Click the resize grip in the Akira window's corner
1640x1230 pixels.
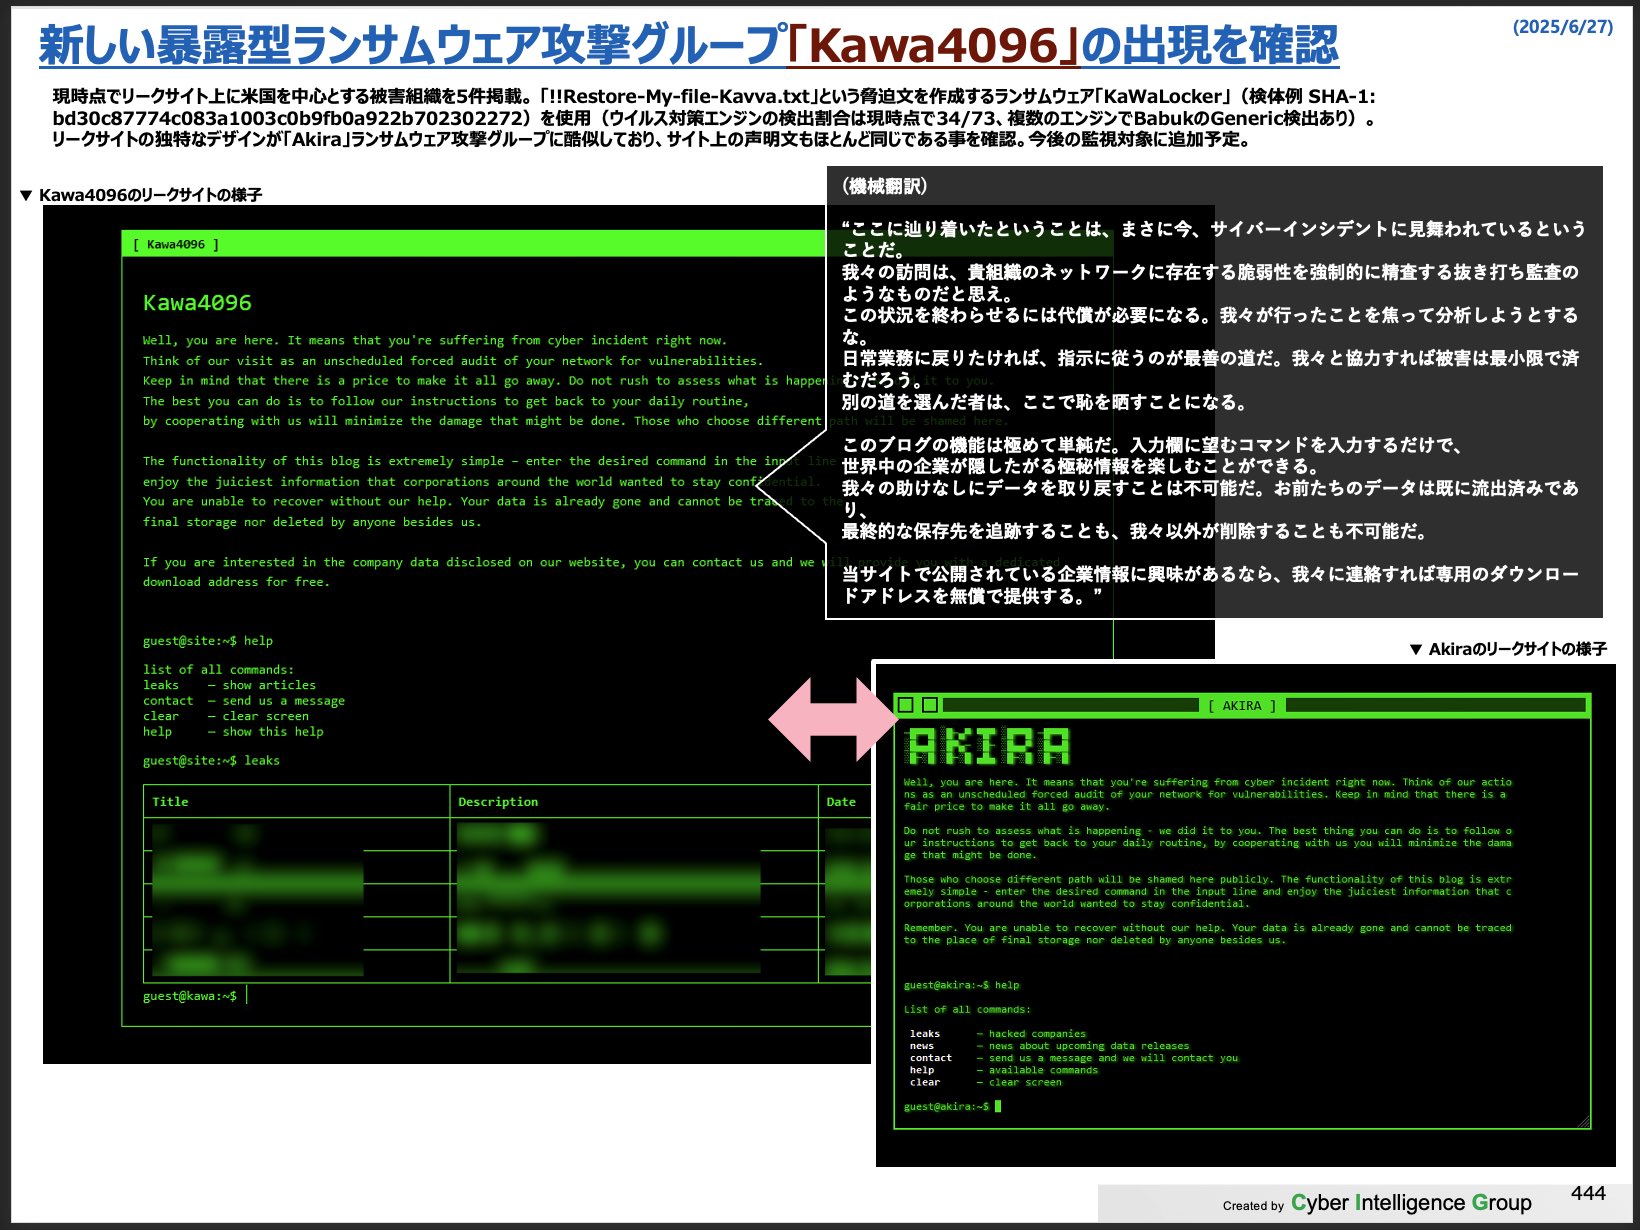point(1583,1121)
